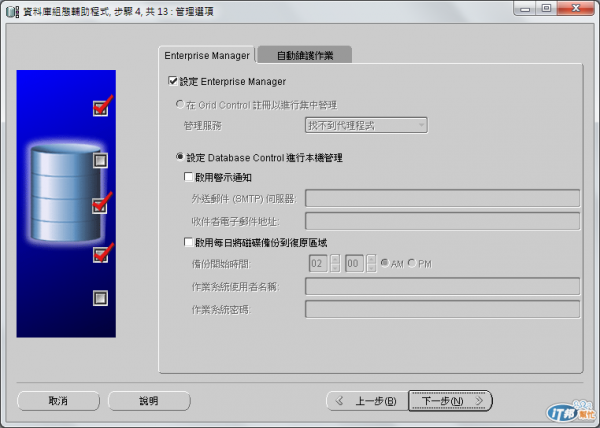Enable 啟用每日將磁碟備份到復原區域 checkbox

(188, 242)
